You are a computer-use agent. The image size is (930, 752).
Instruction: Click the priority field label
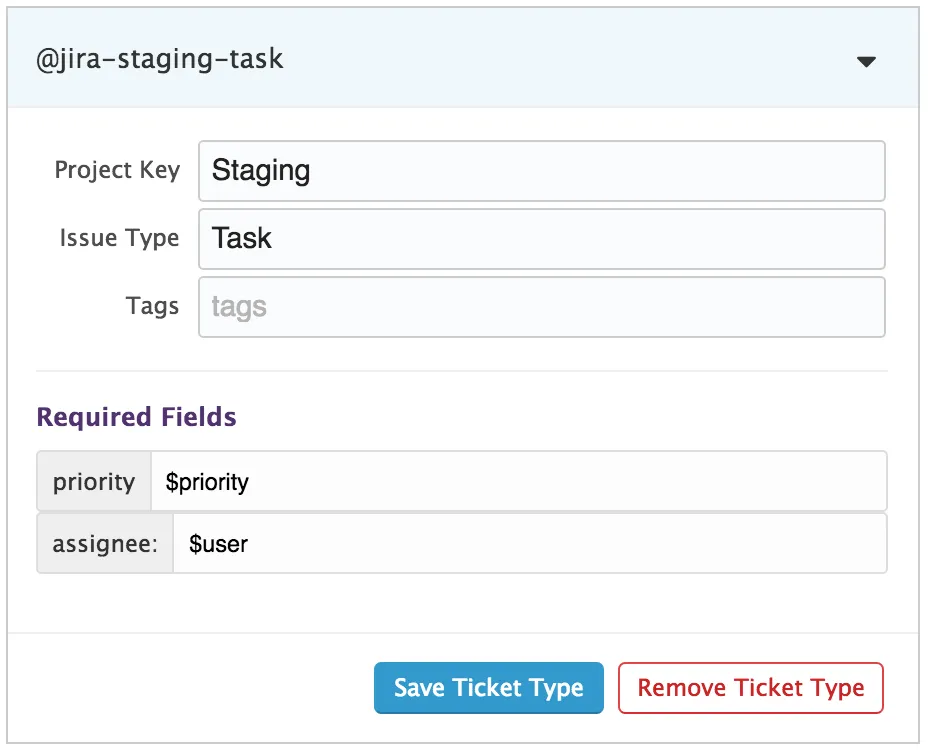pyautogui.click(x=94, y=482)
